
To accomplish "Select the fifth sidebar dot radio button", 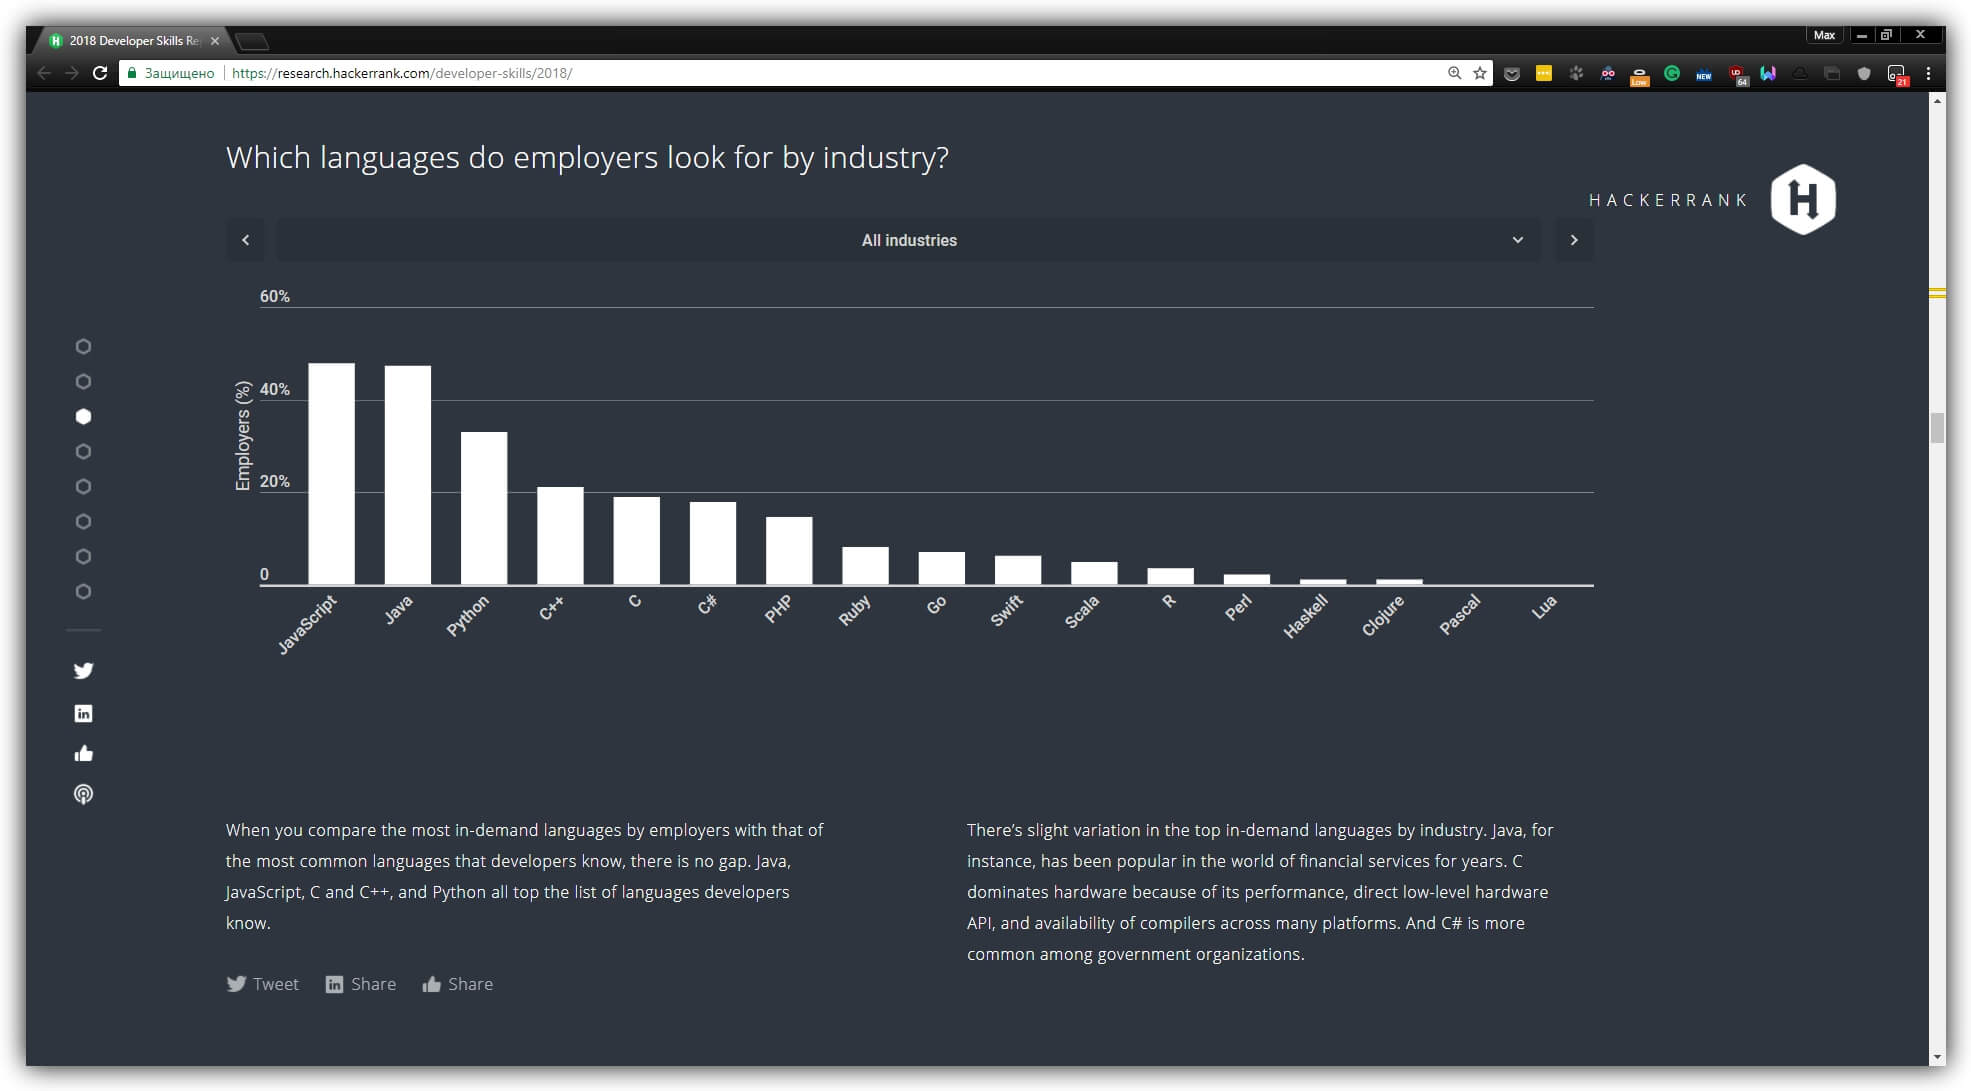I will click(83, 486).
